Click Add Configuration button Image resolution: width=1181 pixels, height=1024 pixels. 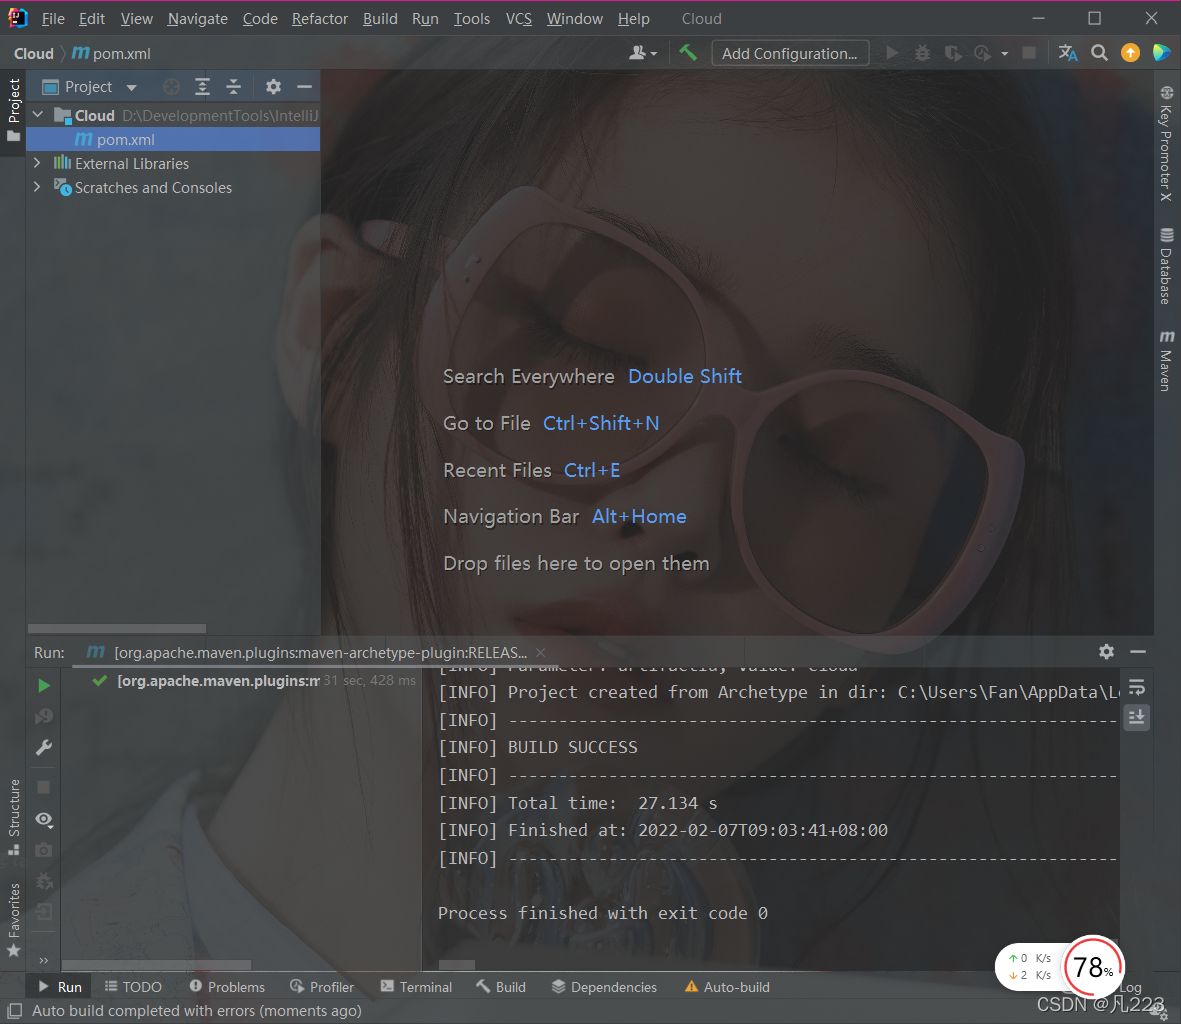789,53
